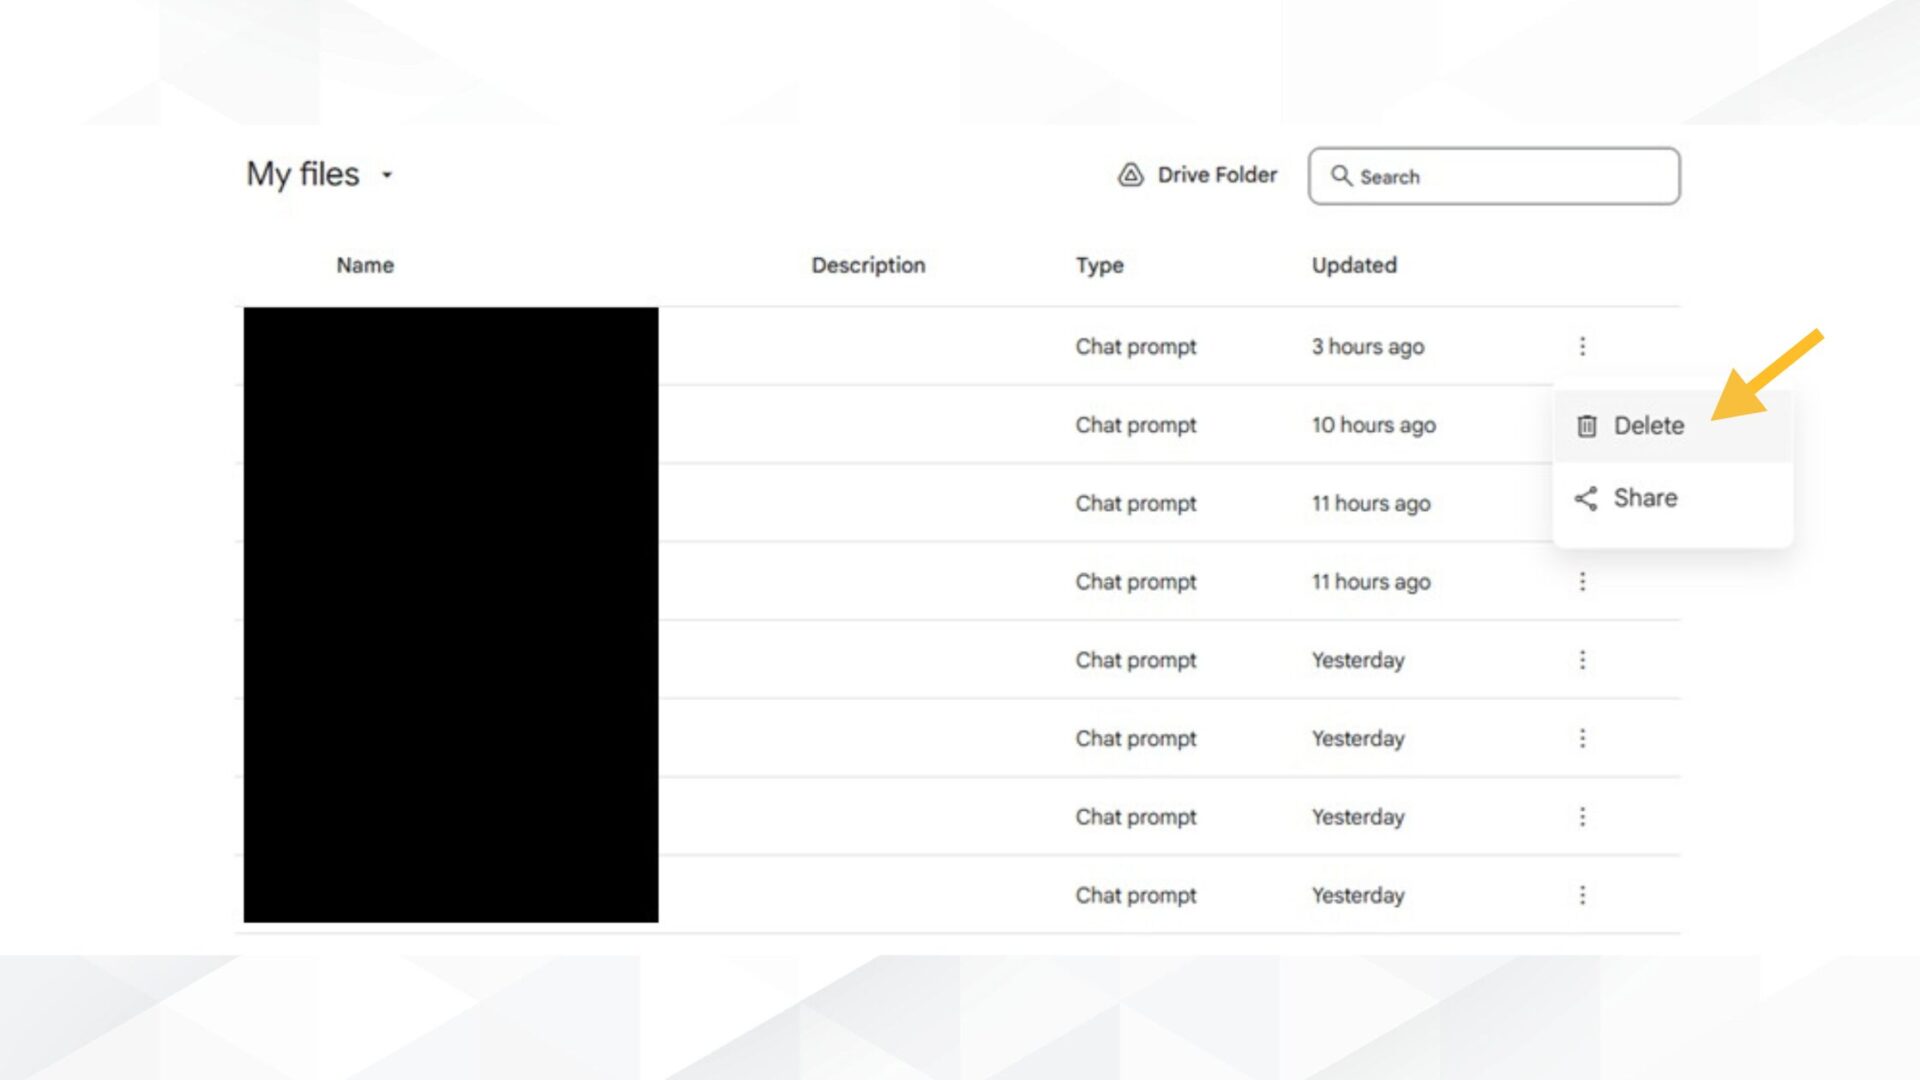Open three-dot menu on second Yesterday row
This screenshot has height=1080, width=1920.
point(1582,738)
